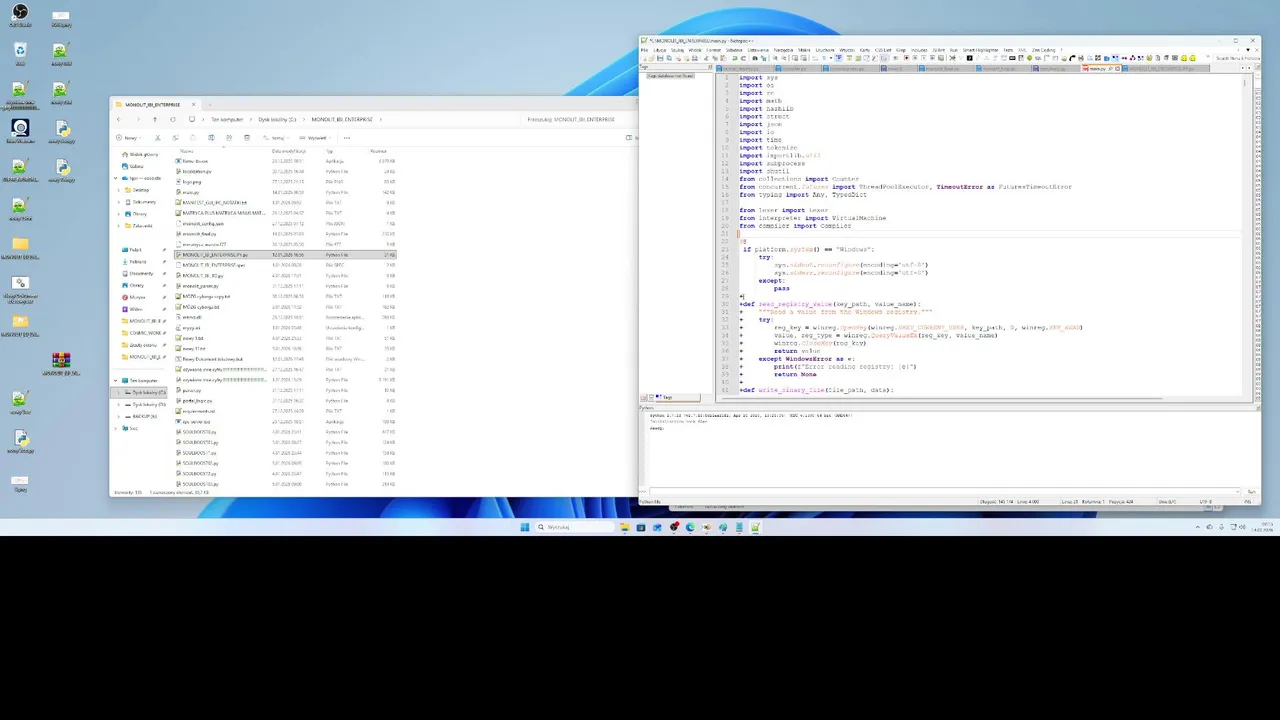The width and height of the screenshot is (1280, 720).
Task: Sort files by the Nazwa column header
Action: pos(187,151)
